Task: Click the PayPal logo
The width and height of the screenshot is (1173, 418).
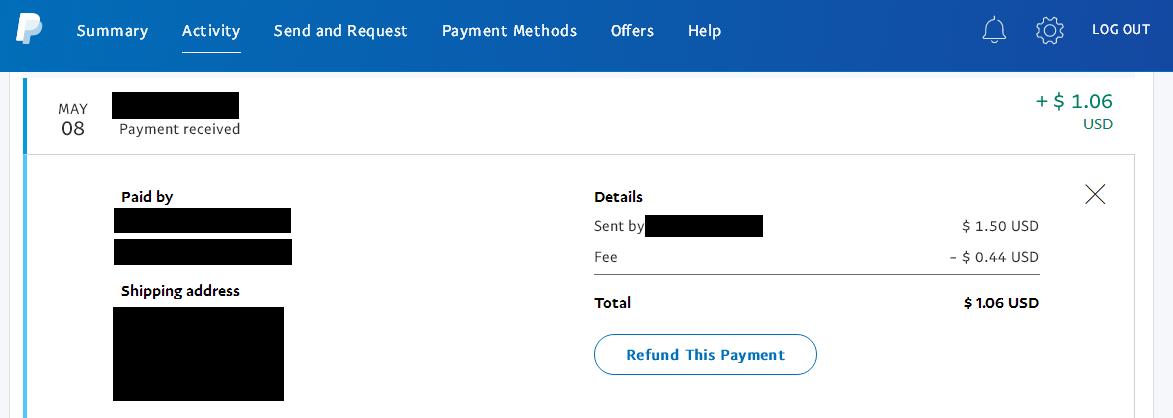Action: pyautogui.click(x=28, y=29)
